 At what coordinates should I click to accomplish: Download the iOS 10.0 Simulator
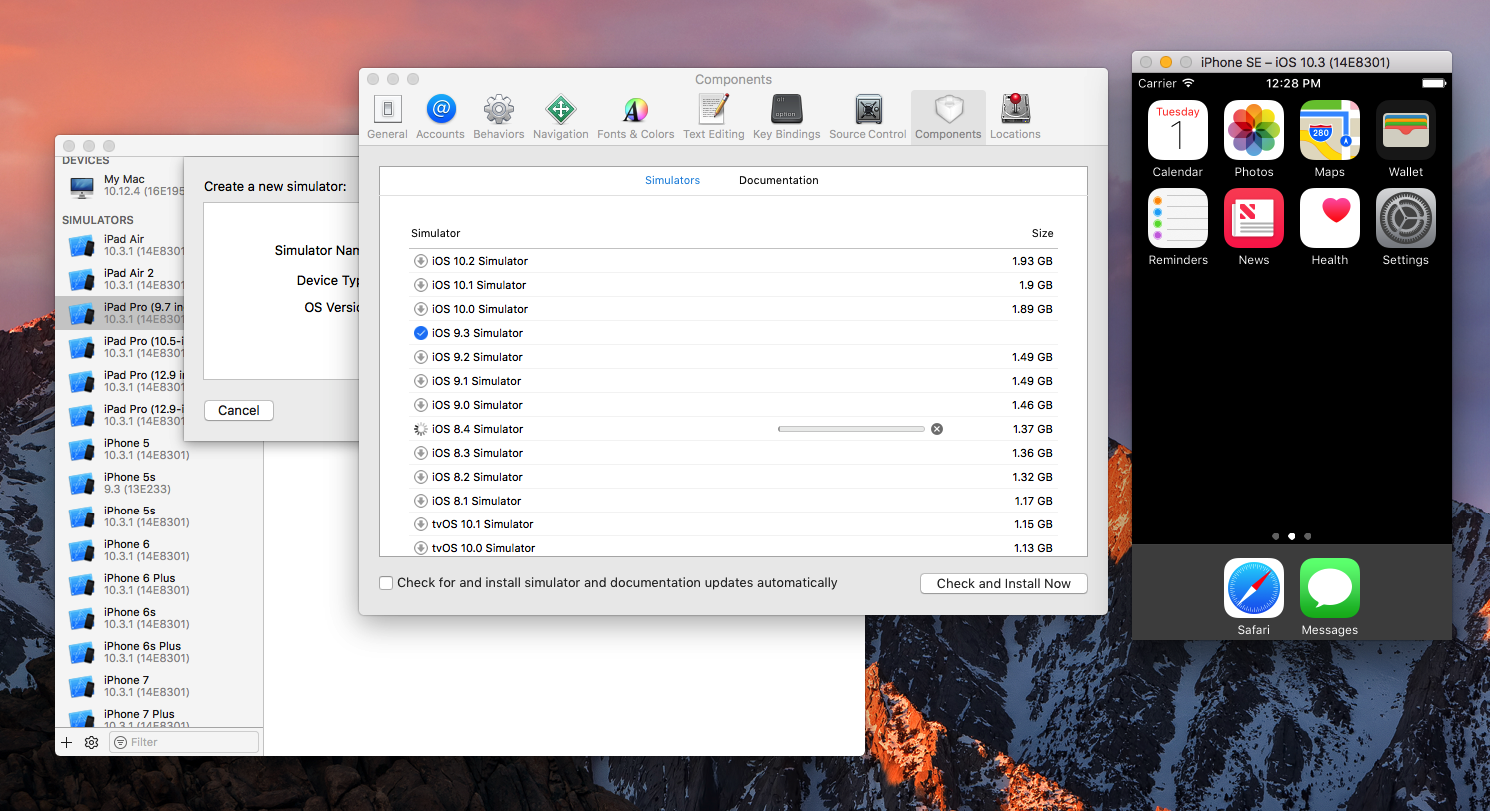pyautogui.click(x=420, y=309)
